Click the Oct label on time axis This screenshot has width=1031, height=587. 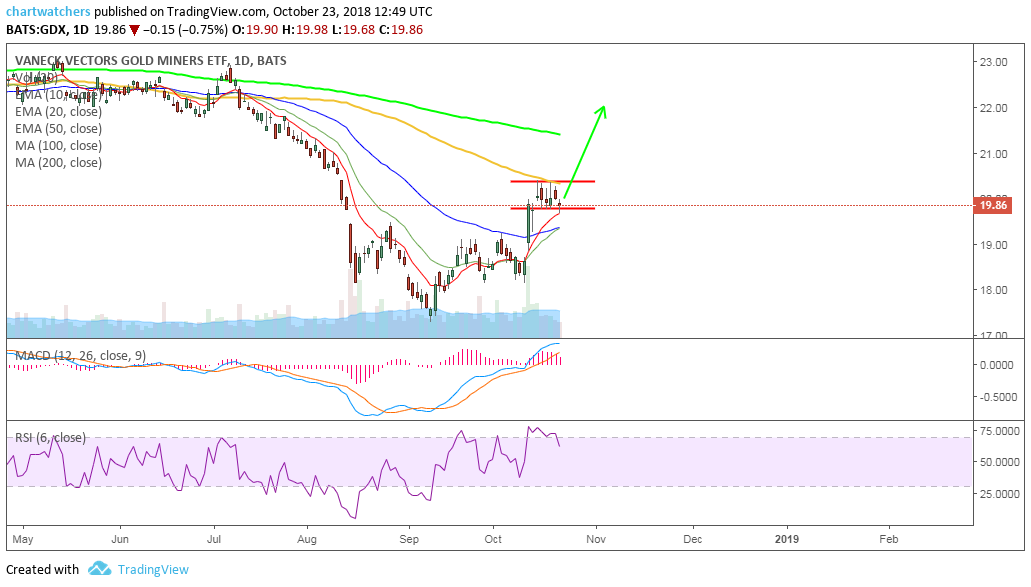(x=493, y=539)
